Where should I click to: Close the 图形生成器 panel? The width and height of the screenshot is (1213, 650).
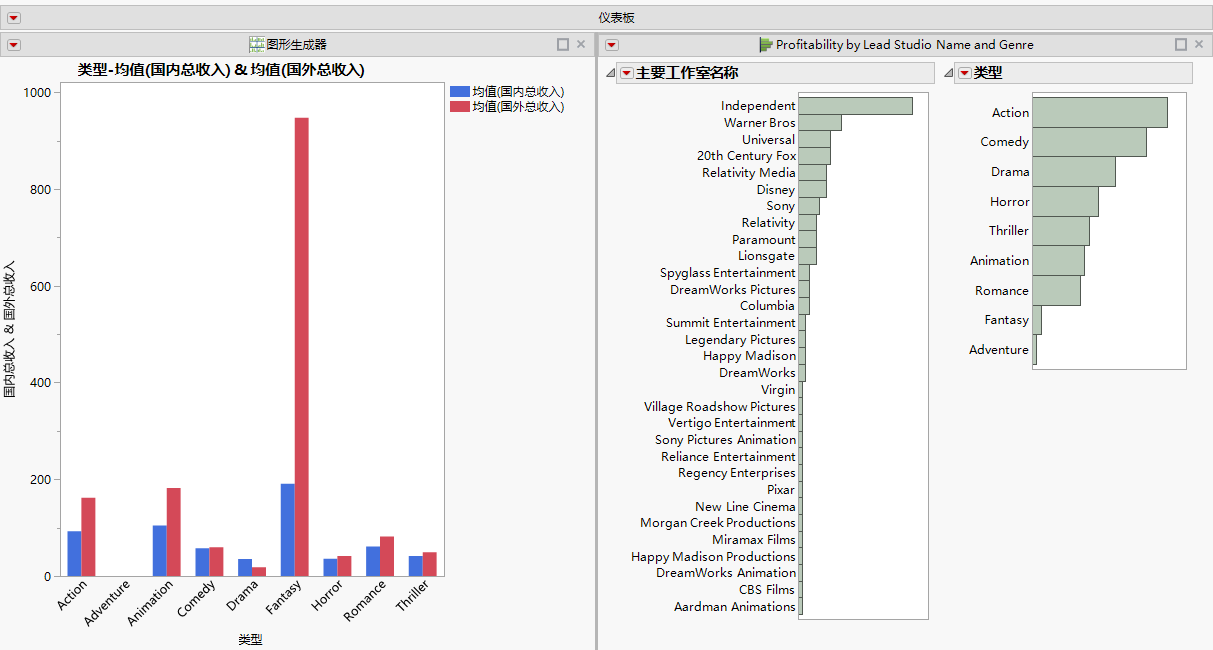point(581,45)
